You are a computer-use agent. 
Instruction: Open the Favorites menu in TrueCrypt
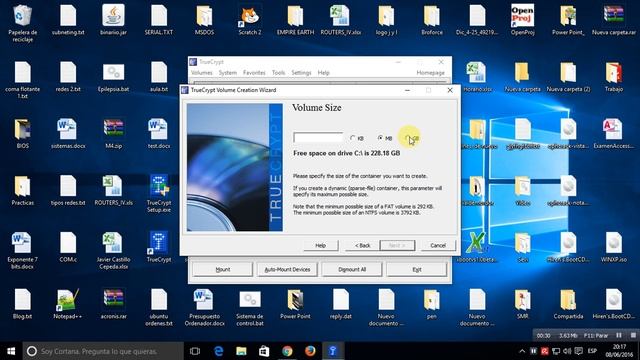(x=254, y=73)
